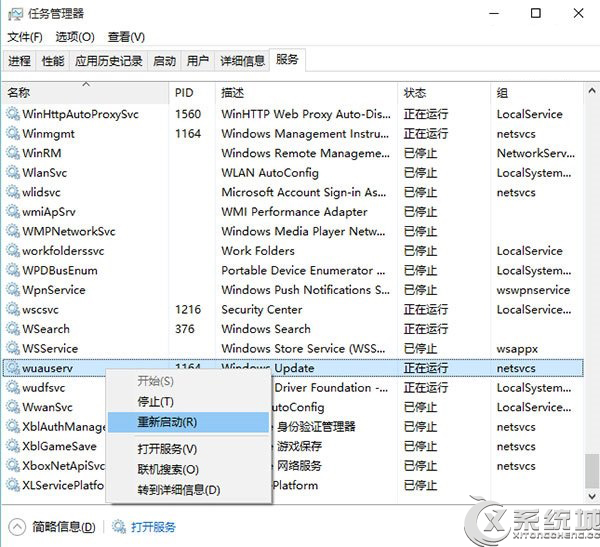Sort by the 状态 column header
Image resolution: width=600 pixels, height=547 pixels.
pyautogui.click(x=444, y=93)
